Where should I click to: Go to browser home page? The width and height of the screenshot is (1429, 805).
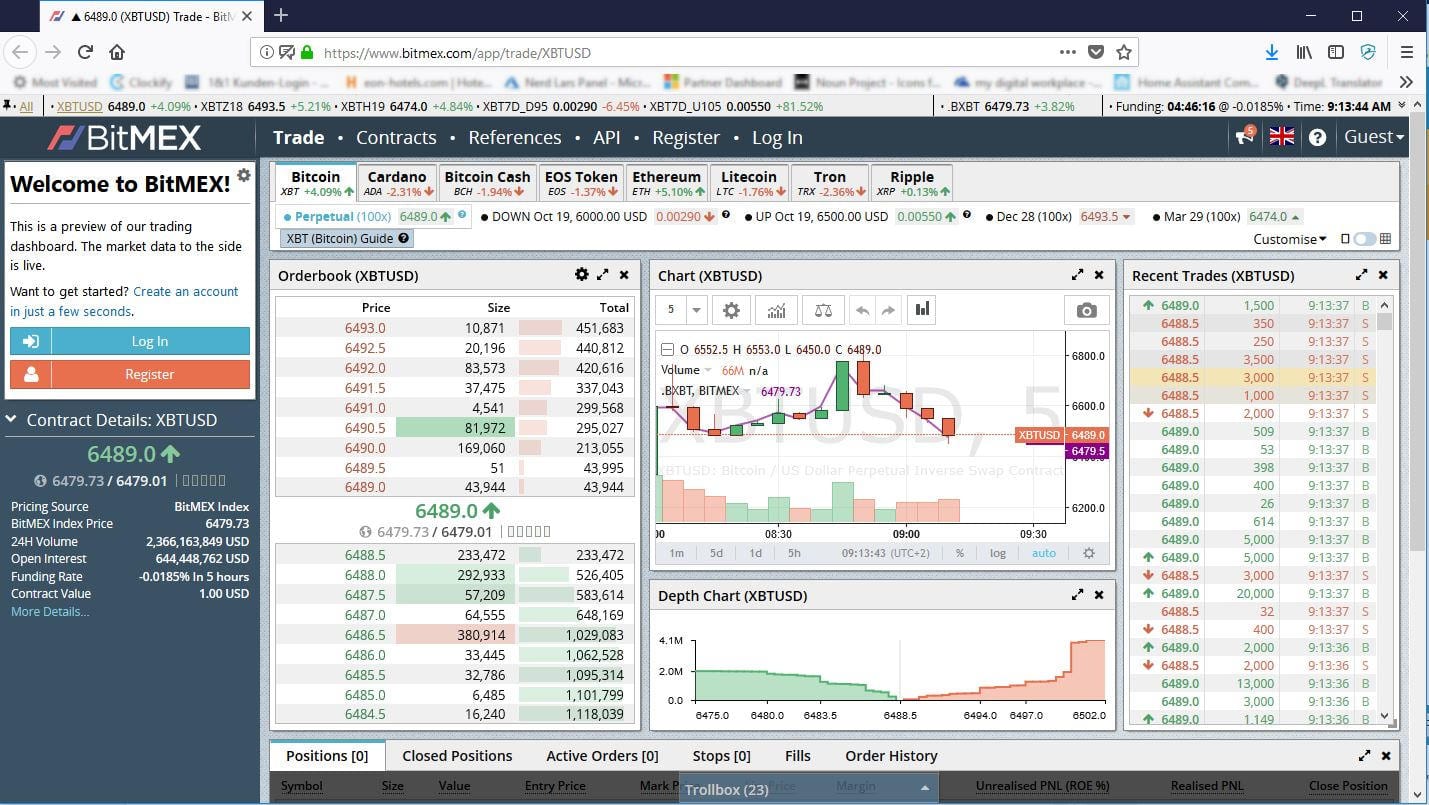[x=117, y=52]
